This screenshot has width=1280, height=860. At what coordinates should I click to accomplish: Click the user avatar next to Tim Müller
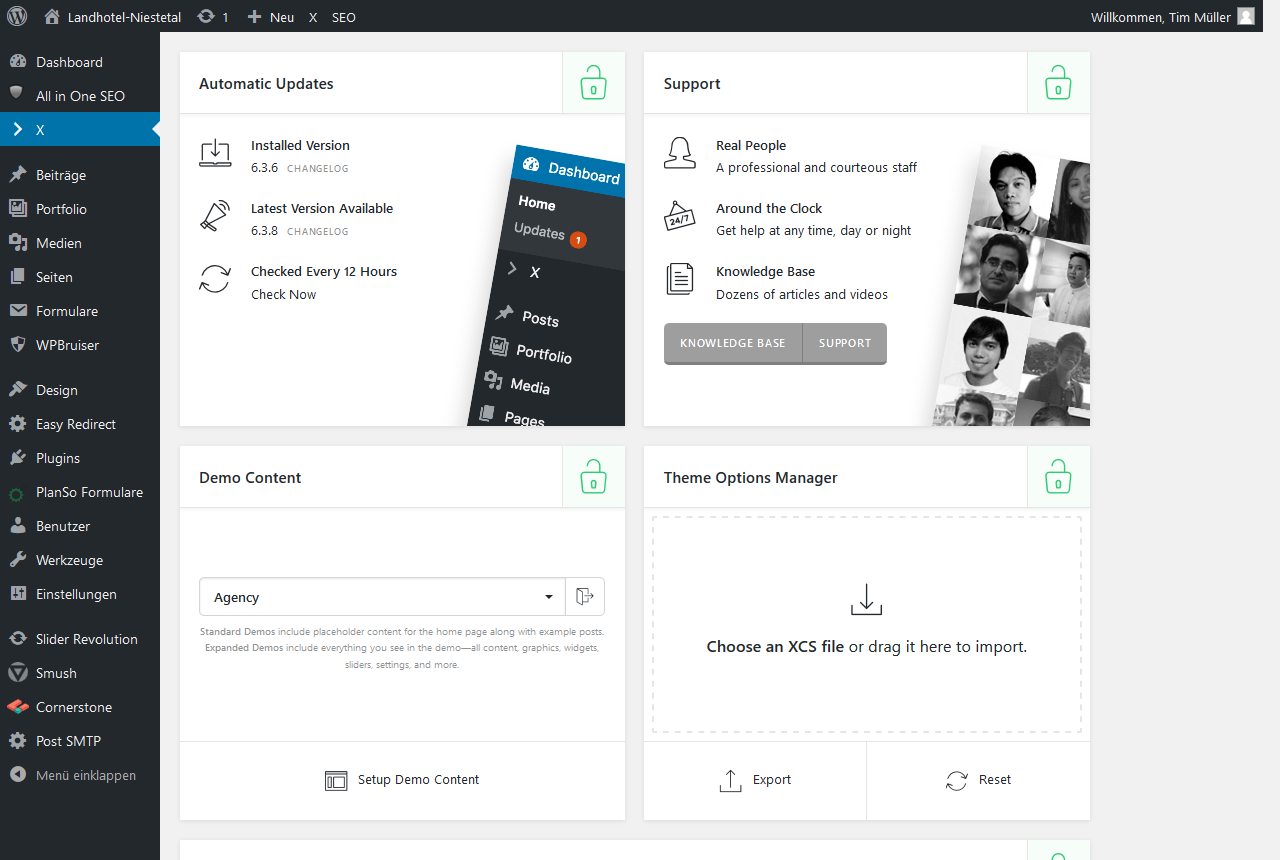[1245, 17]
